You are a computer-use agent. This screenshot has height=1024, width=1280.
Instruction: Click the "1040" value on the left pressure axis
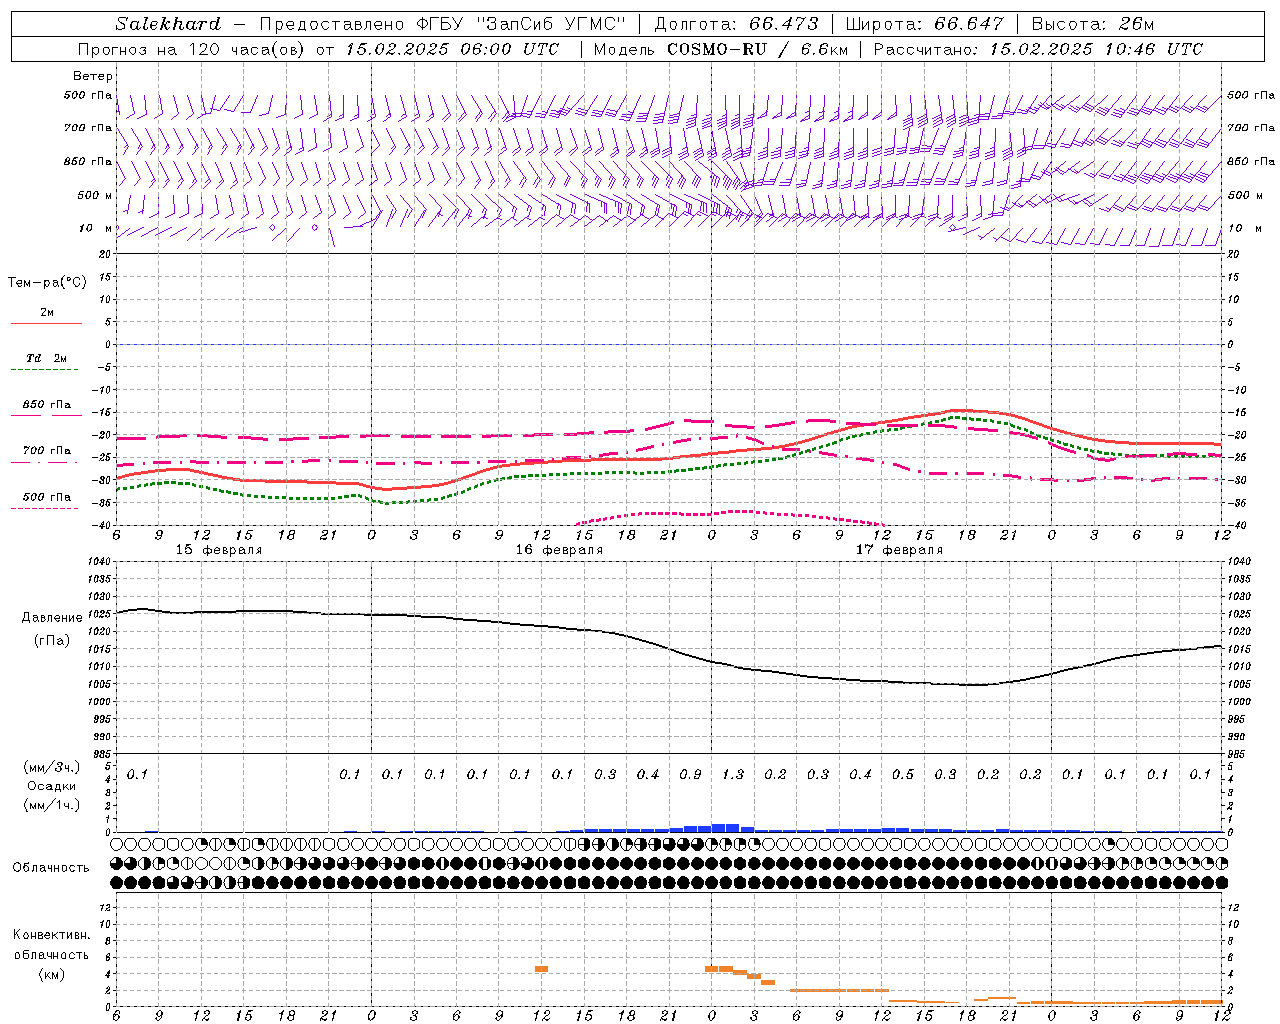[x=99, y=562]
